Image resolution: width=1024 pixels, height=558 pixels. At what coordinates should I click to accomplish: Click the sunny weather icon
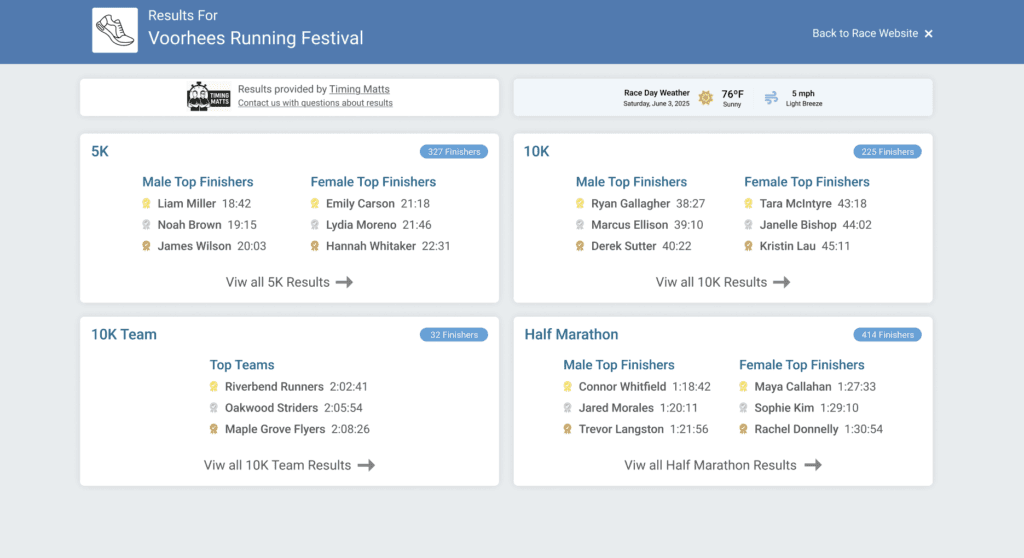pos(706,97)
